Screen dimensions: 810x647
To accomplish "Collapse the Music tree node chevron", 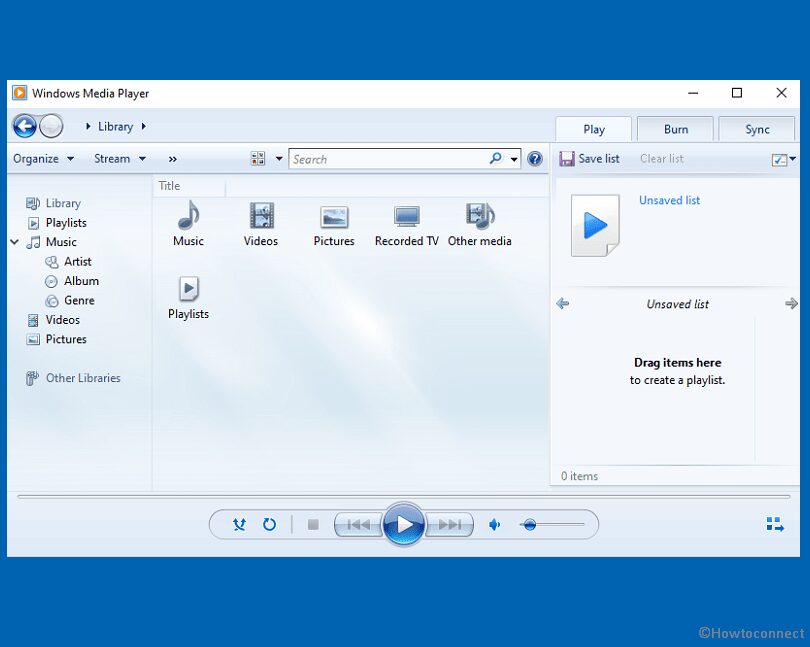I will (x=14, y=242).
